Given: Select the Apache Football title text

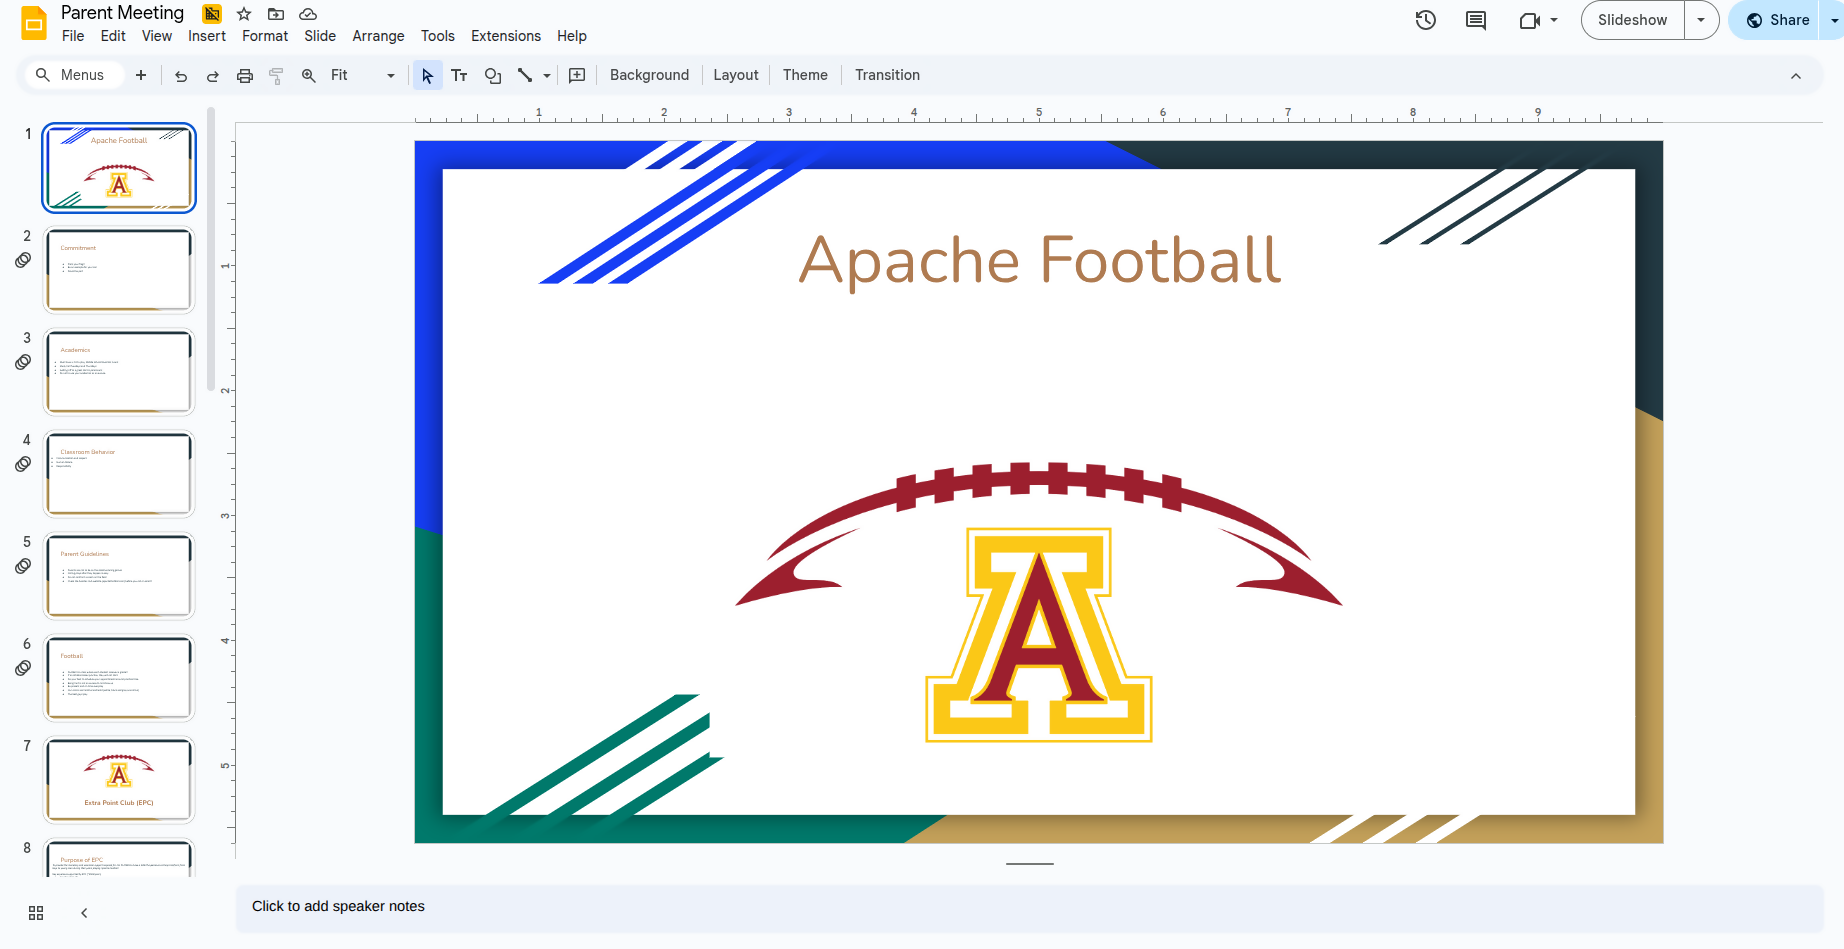Looking at the screenshot, I should coord(1039,261).
